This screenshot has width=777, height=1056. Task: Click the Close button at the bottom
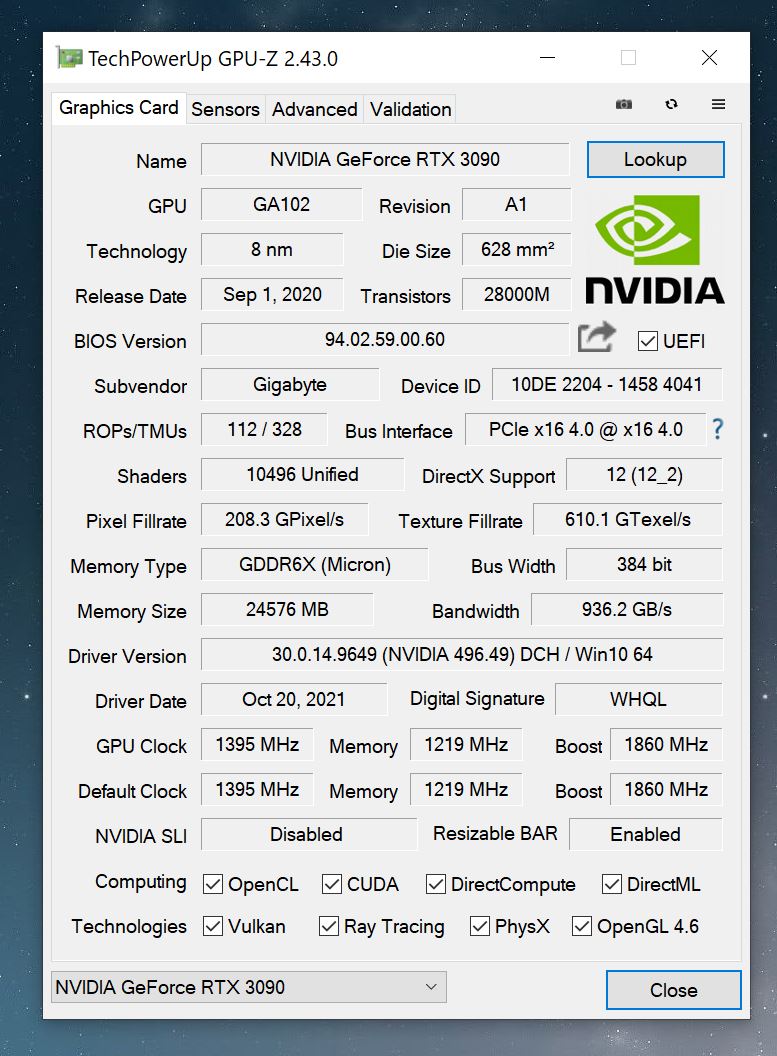(x=673, y=990)
